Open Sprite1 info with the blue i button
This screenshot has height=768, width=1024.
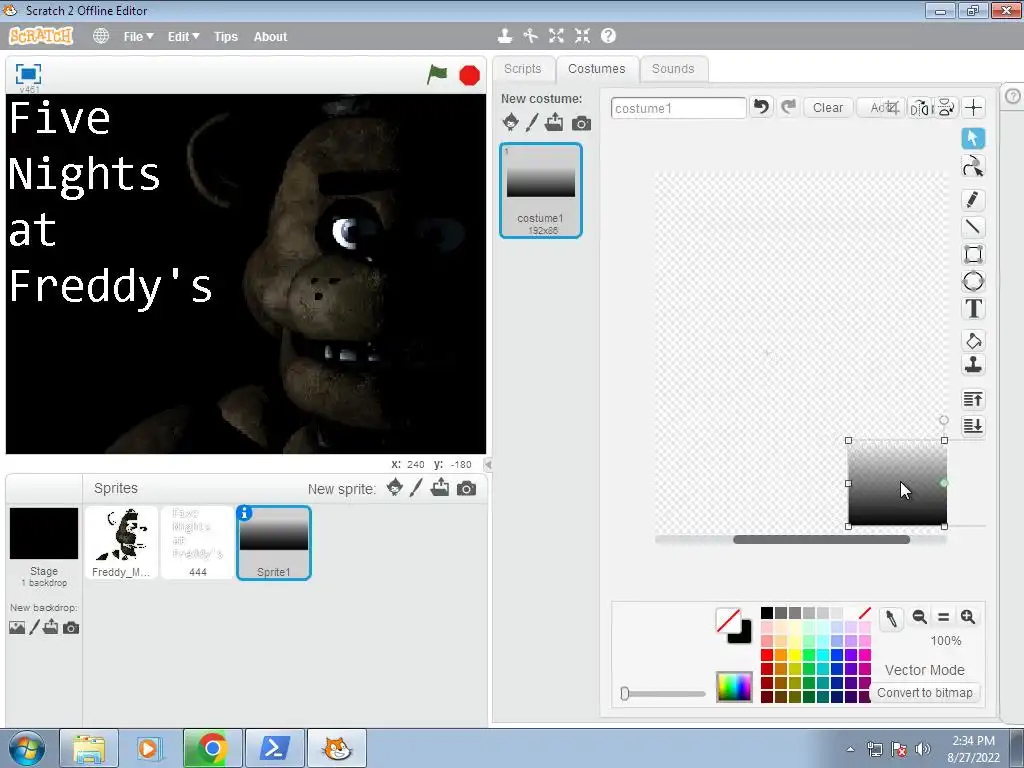[x=244, y=513]
